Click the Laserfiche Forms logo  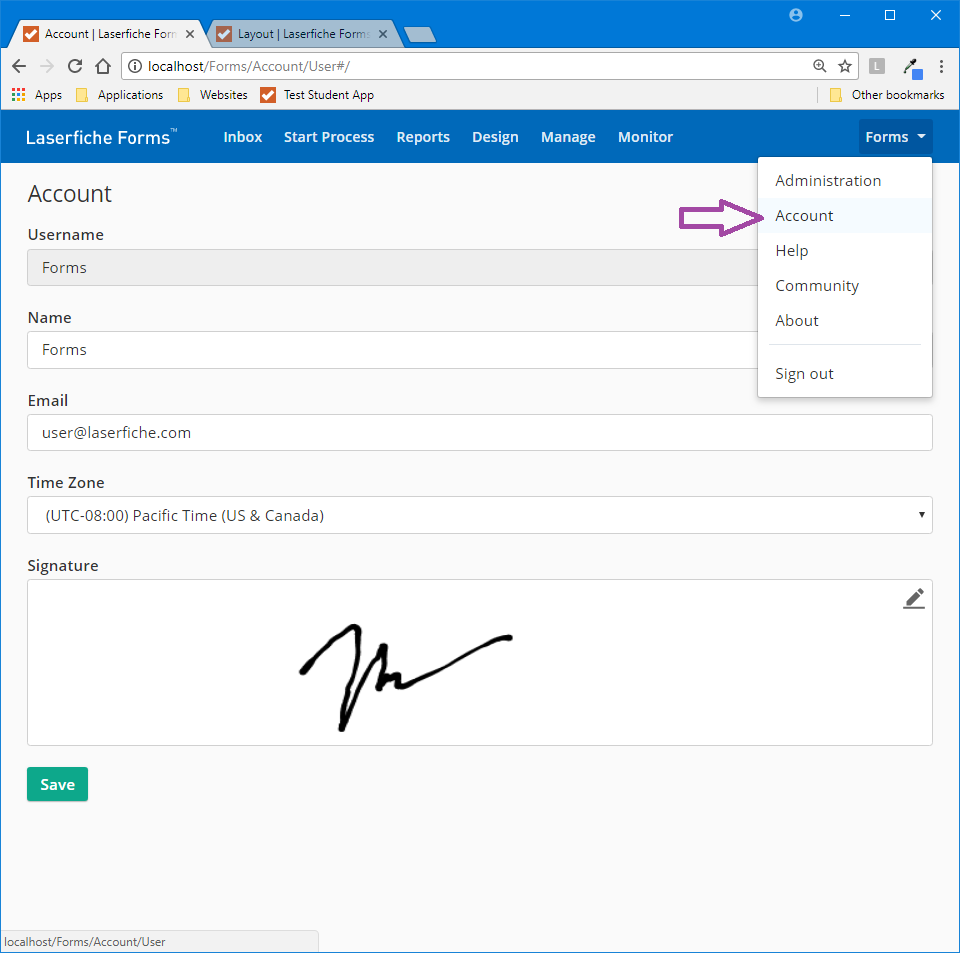pos(101,137)
